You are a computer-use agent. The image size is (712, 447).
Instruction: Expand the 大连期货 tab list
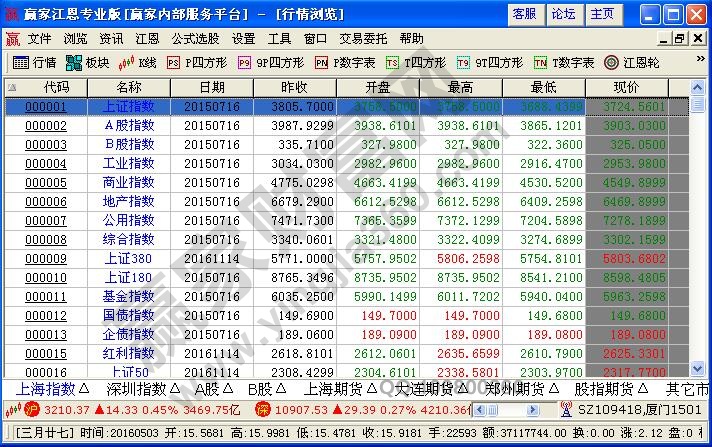(x=463, y=388)
